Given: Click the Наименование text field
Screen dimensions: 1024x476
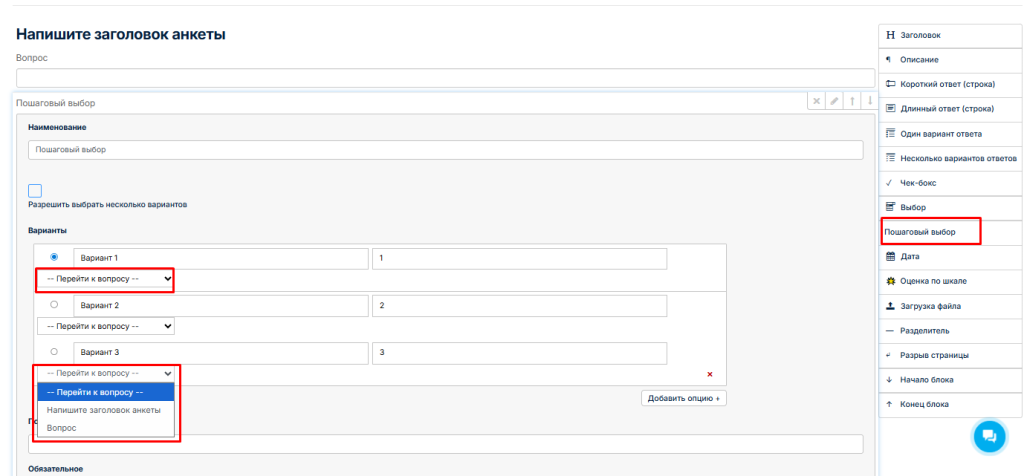Looking at the screenshot, I should pos(445,150).
